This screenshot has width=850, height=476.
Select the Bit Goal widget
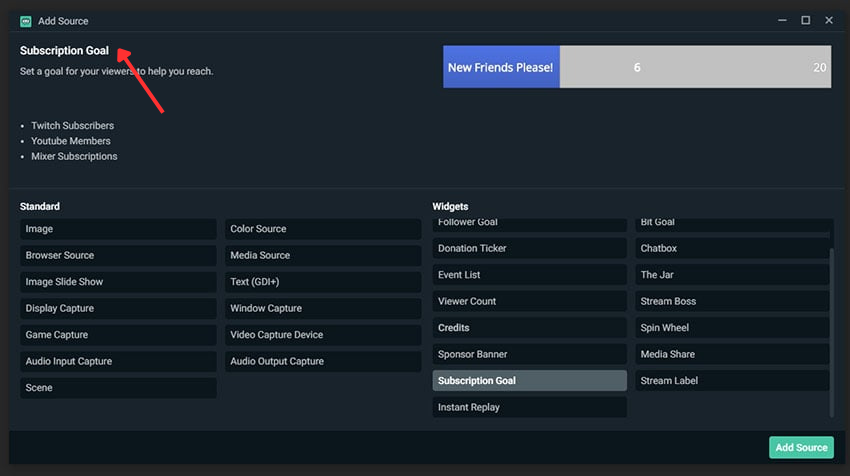click(x=732, y=224)
